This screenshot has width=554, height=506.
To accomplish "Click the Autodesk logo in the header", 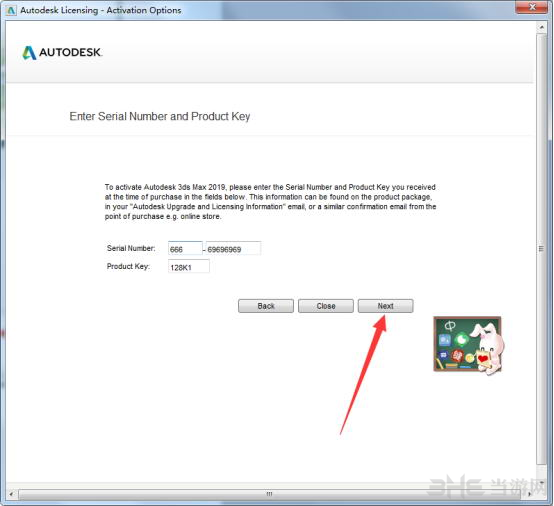I will 62,53.
